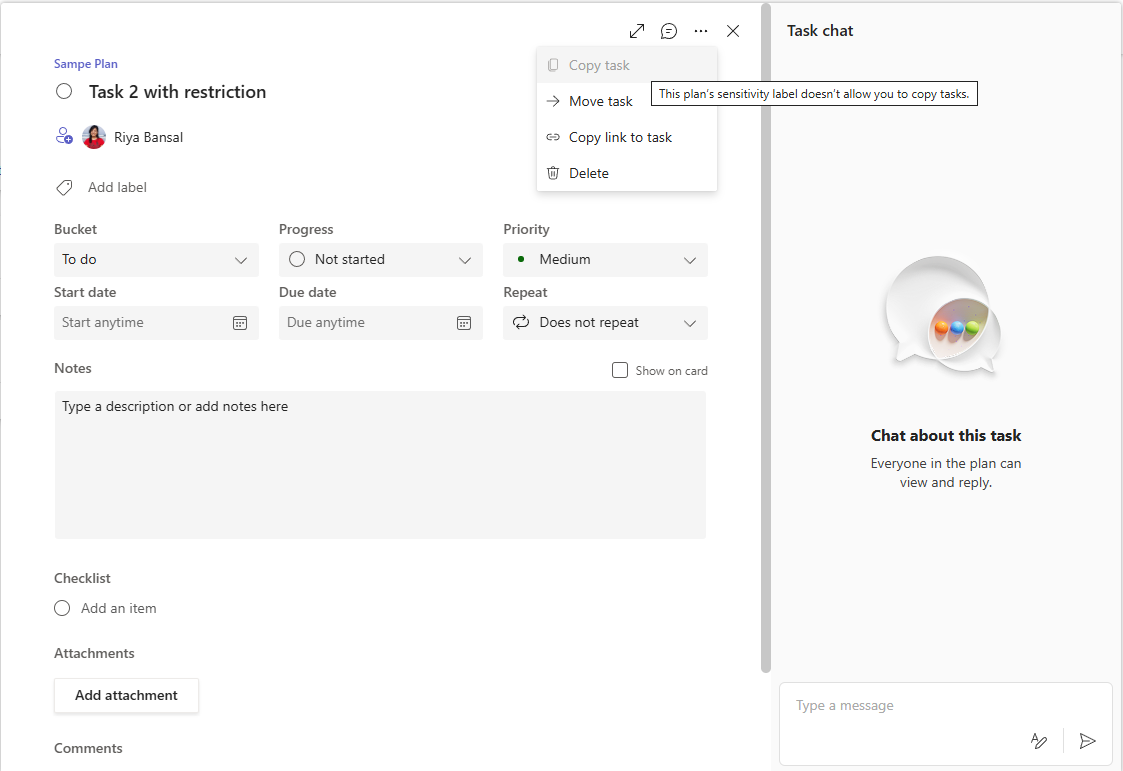Select Move task from the menu
The image size is (1123, 771).
pos(600,100)
